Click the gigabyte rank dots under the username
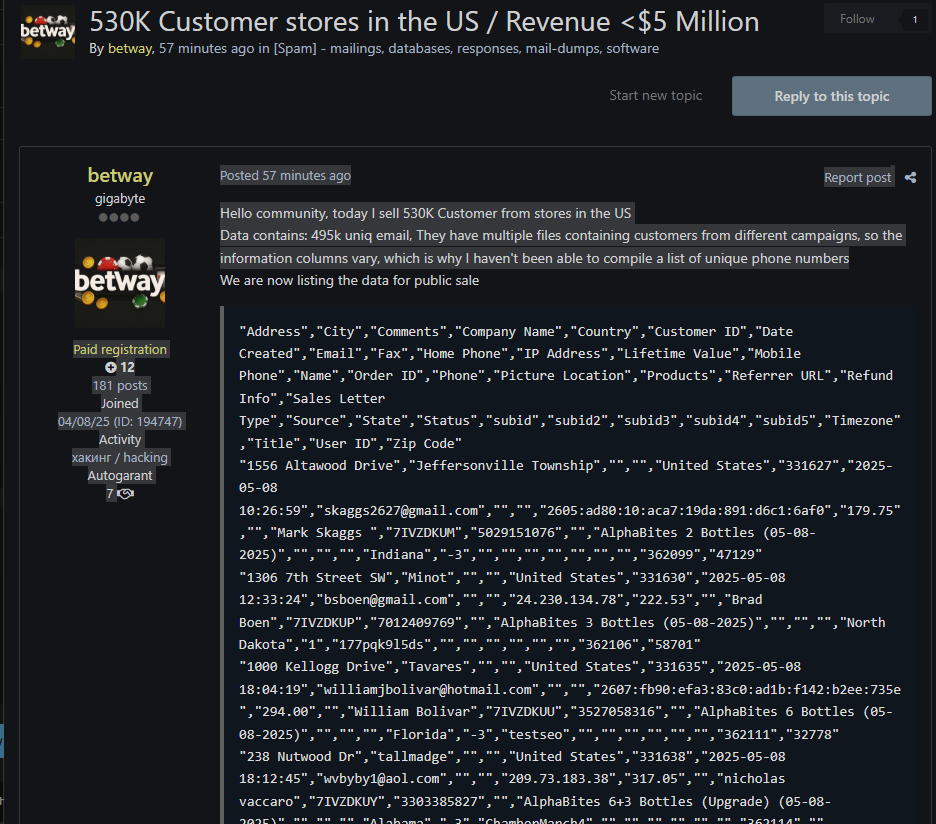936x824 pixels. pos(120,217)
